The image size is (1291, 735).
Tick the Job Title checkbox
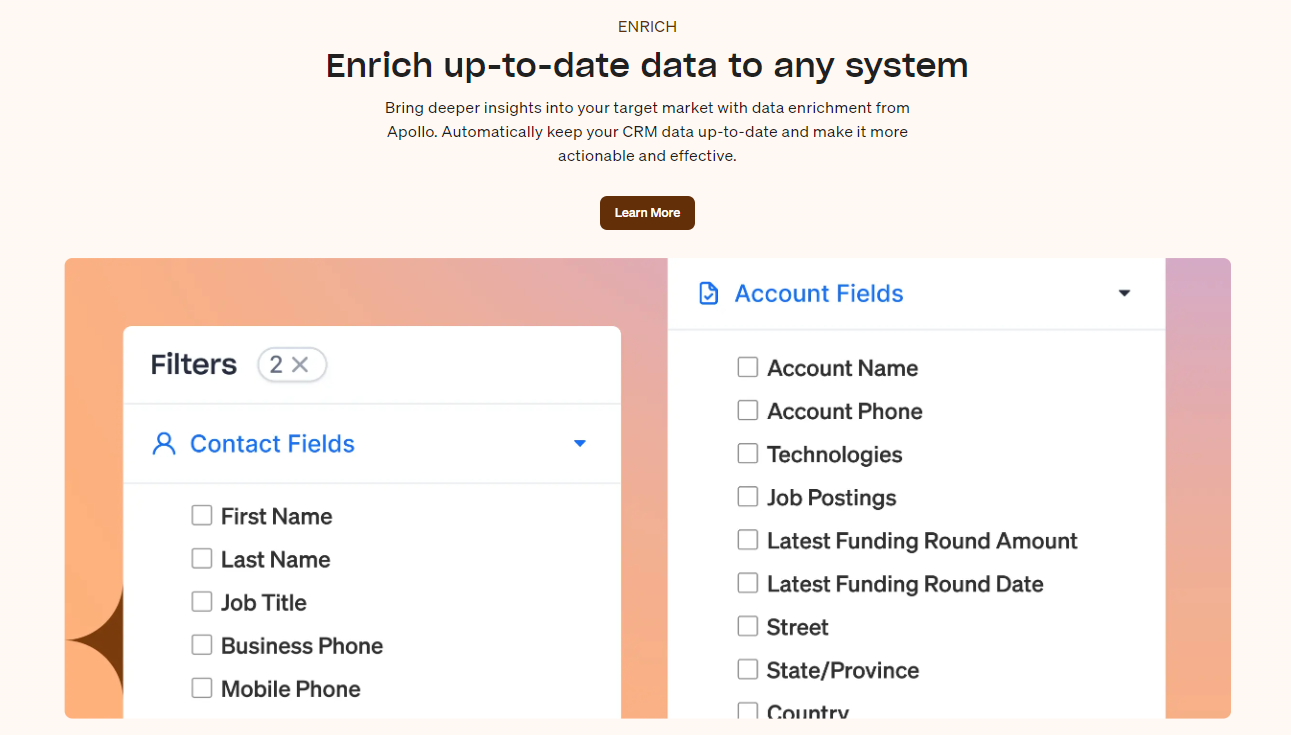pos(202,602)
